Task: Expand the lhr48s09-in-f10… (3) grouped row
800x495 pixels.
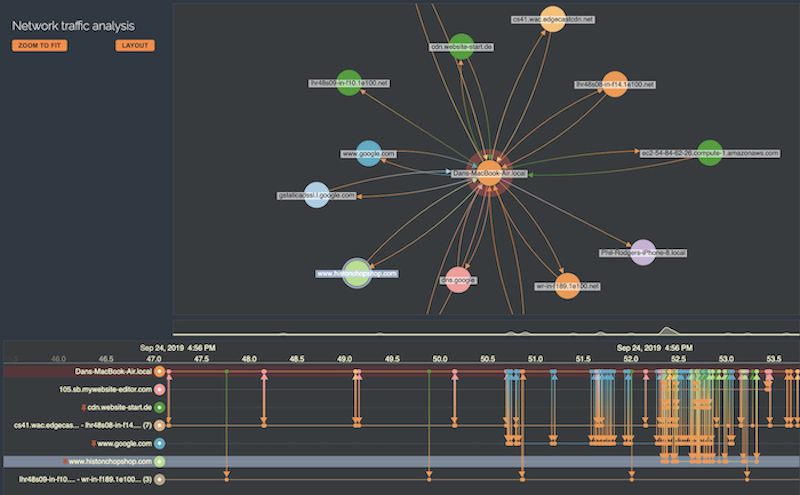Action: (x=85, y=479)
